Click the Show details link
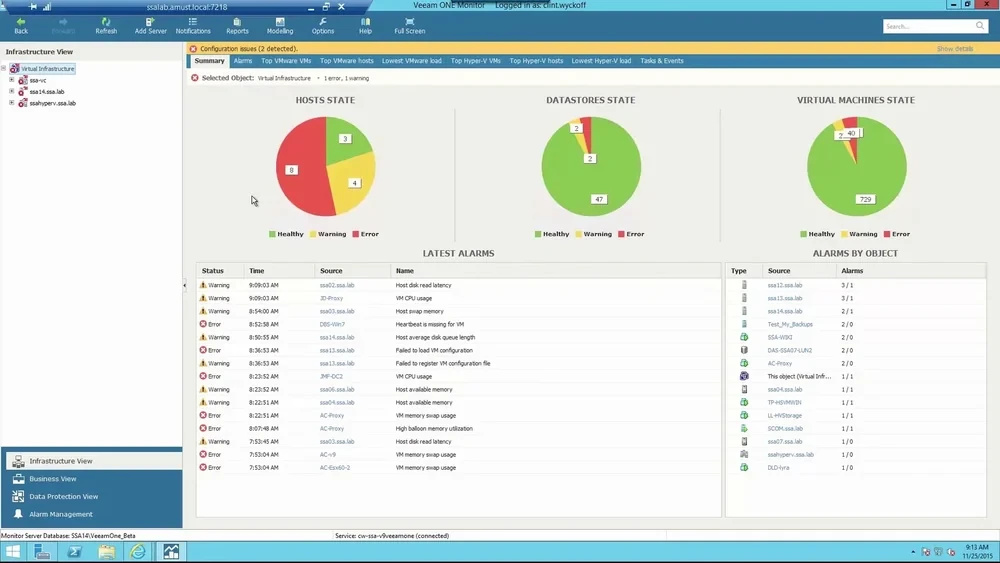This screenshot has width=1000, height=563. click(955, 48)
